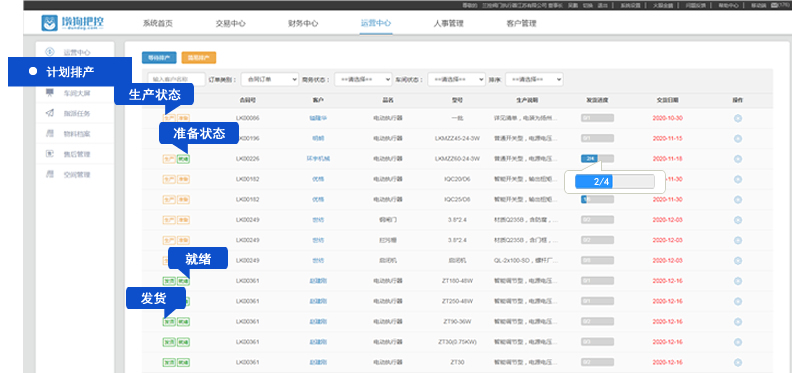
Task: Click delivery date 2020-11-15
Action: click(x=667, y=138)
